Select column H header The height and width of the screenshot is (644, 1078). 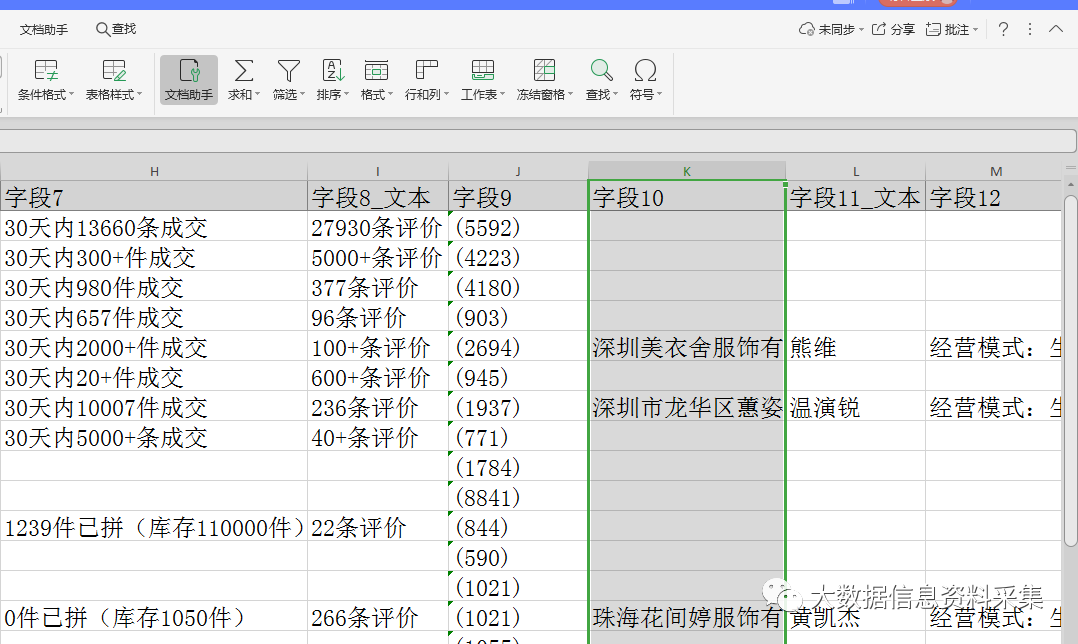click(154, 171)
